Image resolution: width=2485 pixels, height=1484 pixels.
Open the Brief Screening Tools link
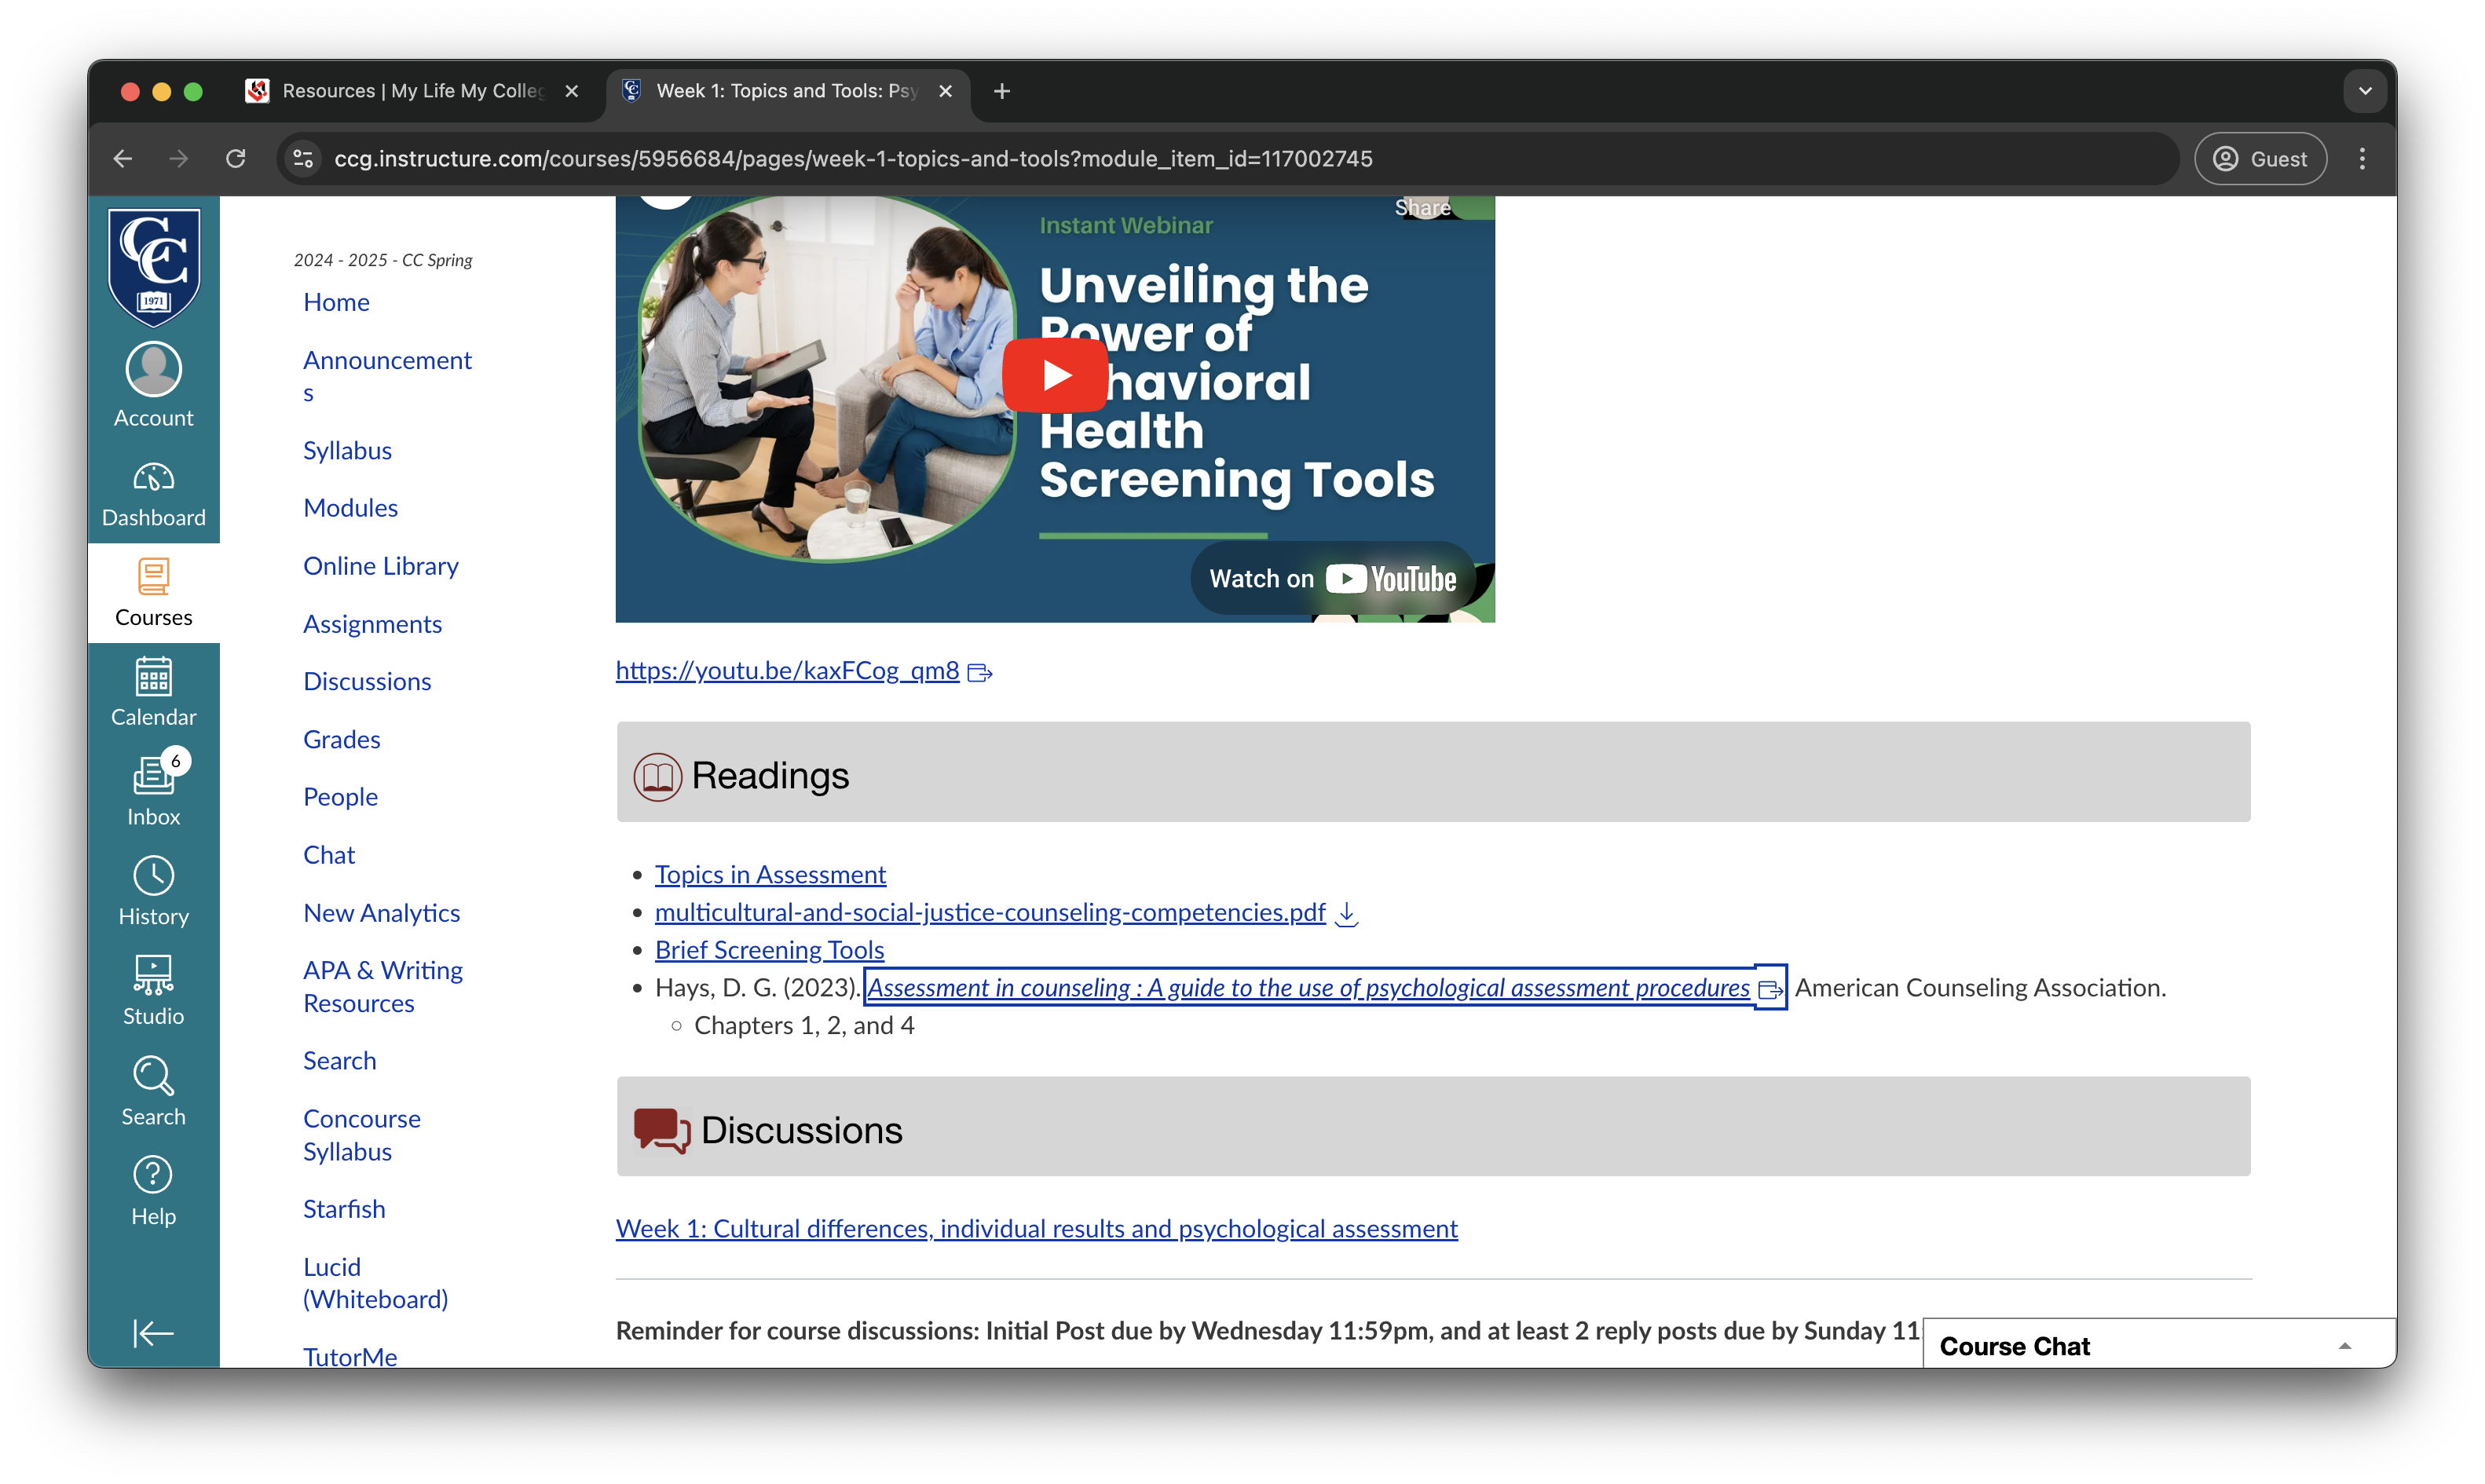coord(769,950)
